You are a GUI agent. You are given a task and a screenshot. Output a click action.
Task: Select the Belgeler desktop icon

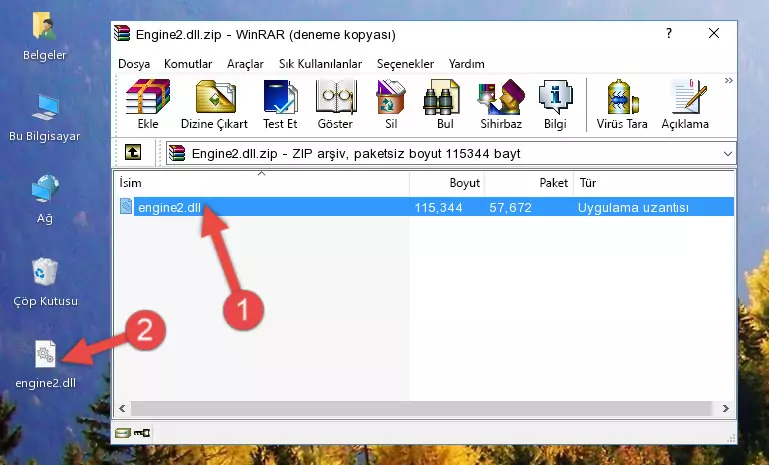click(45, 36)
